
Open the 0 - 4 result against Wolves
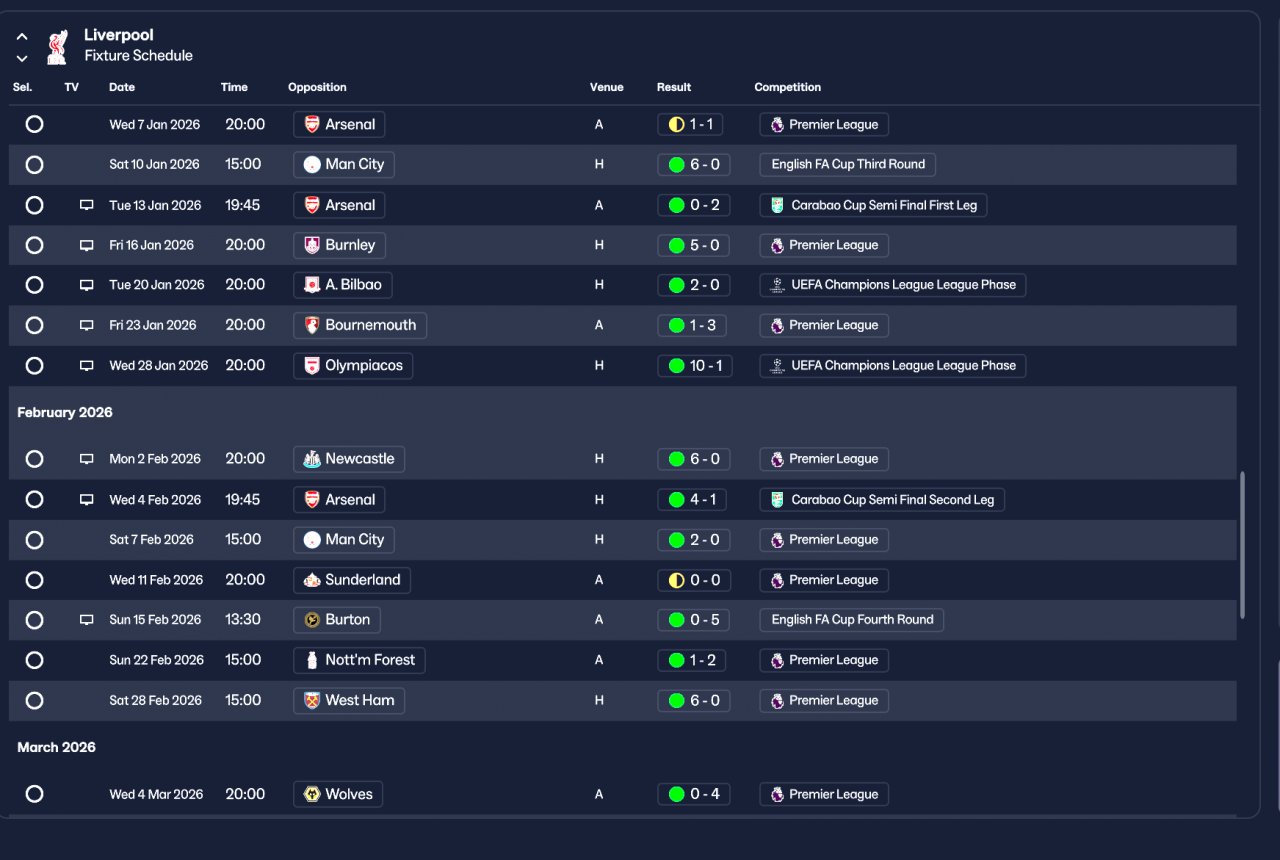(x=693, y=794)
